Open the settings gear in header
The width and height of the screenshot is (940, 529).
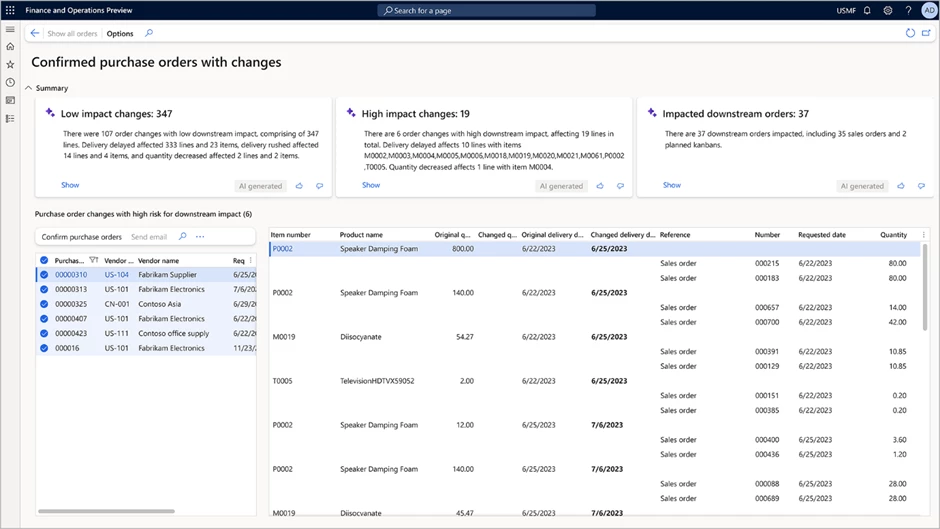point(888,11)
